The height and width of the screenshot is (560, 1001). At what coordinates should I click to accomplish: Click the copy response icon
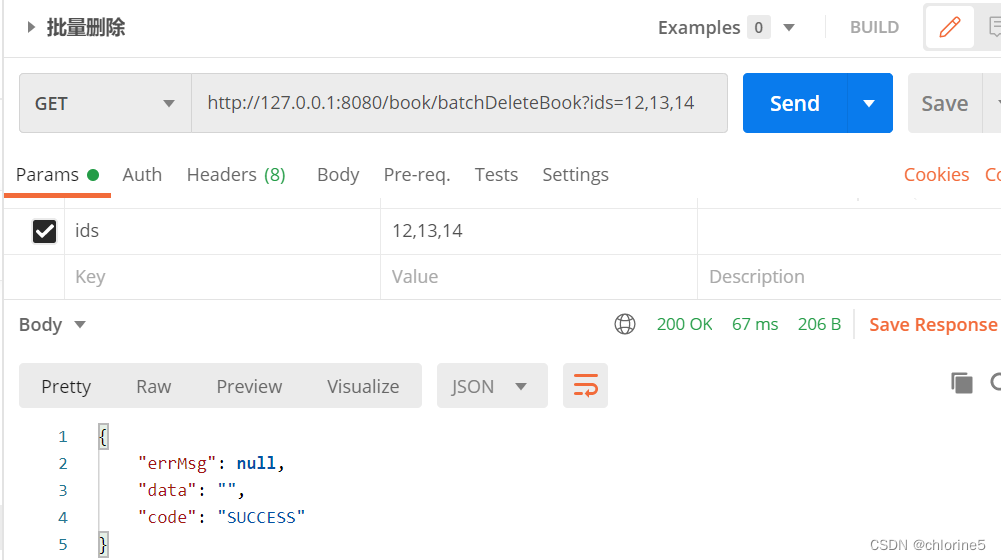961,382
